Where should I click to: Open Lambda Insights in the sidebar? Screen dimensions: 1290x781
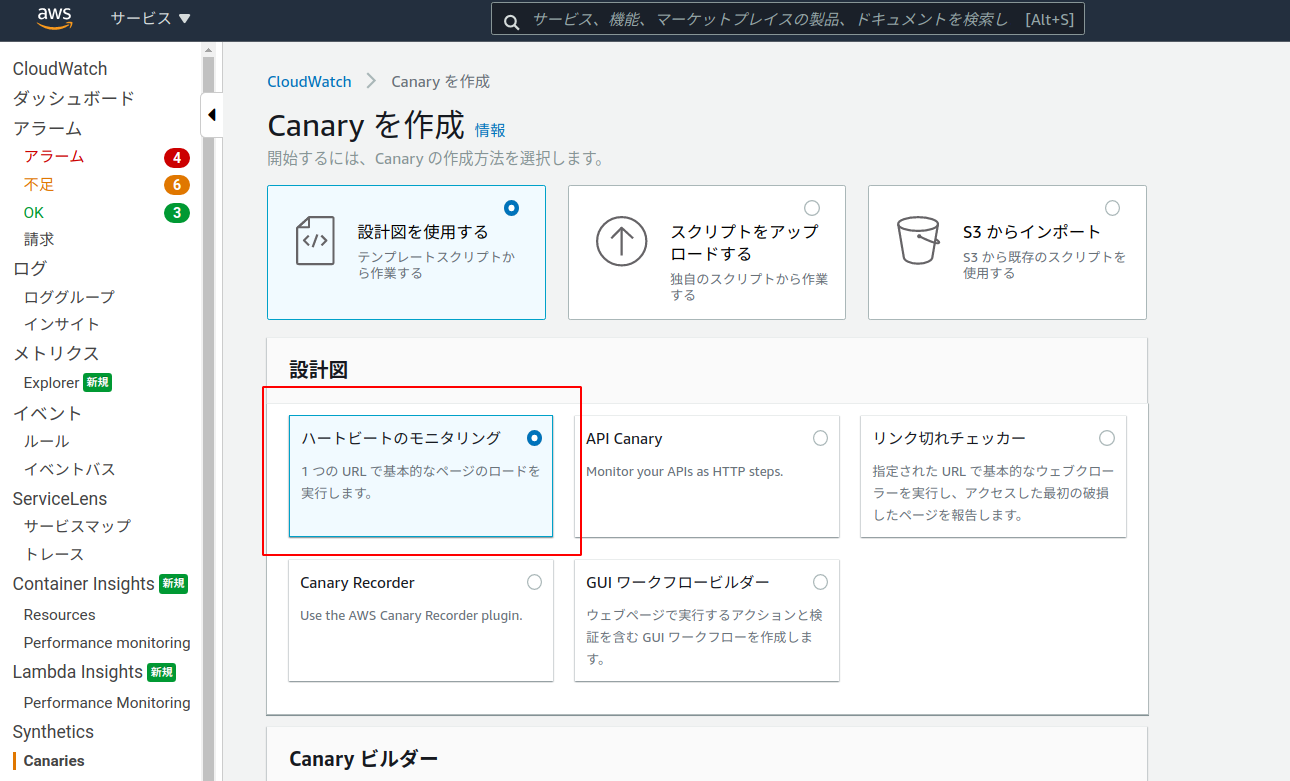coord(78,672)
